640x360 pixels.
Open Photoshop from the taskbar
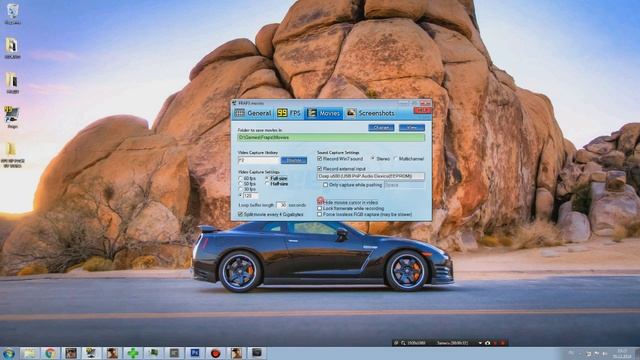[x=195, y=353]
